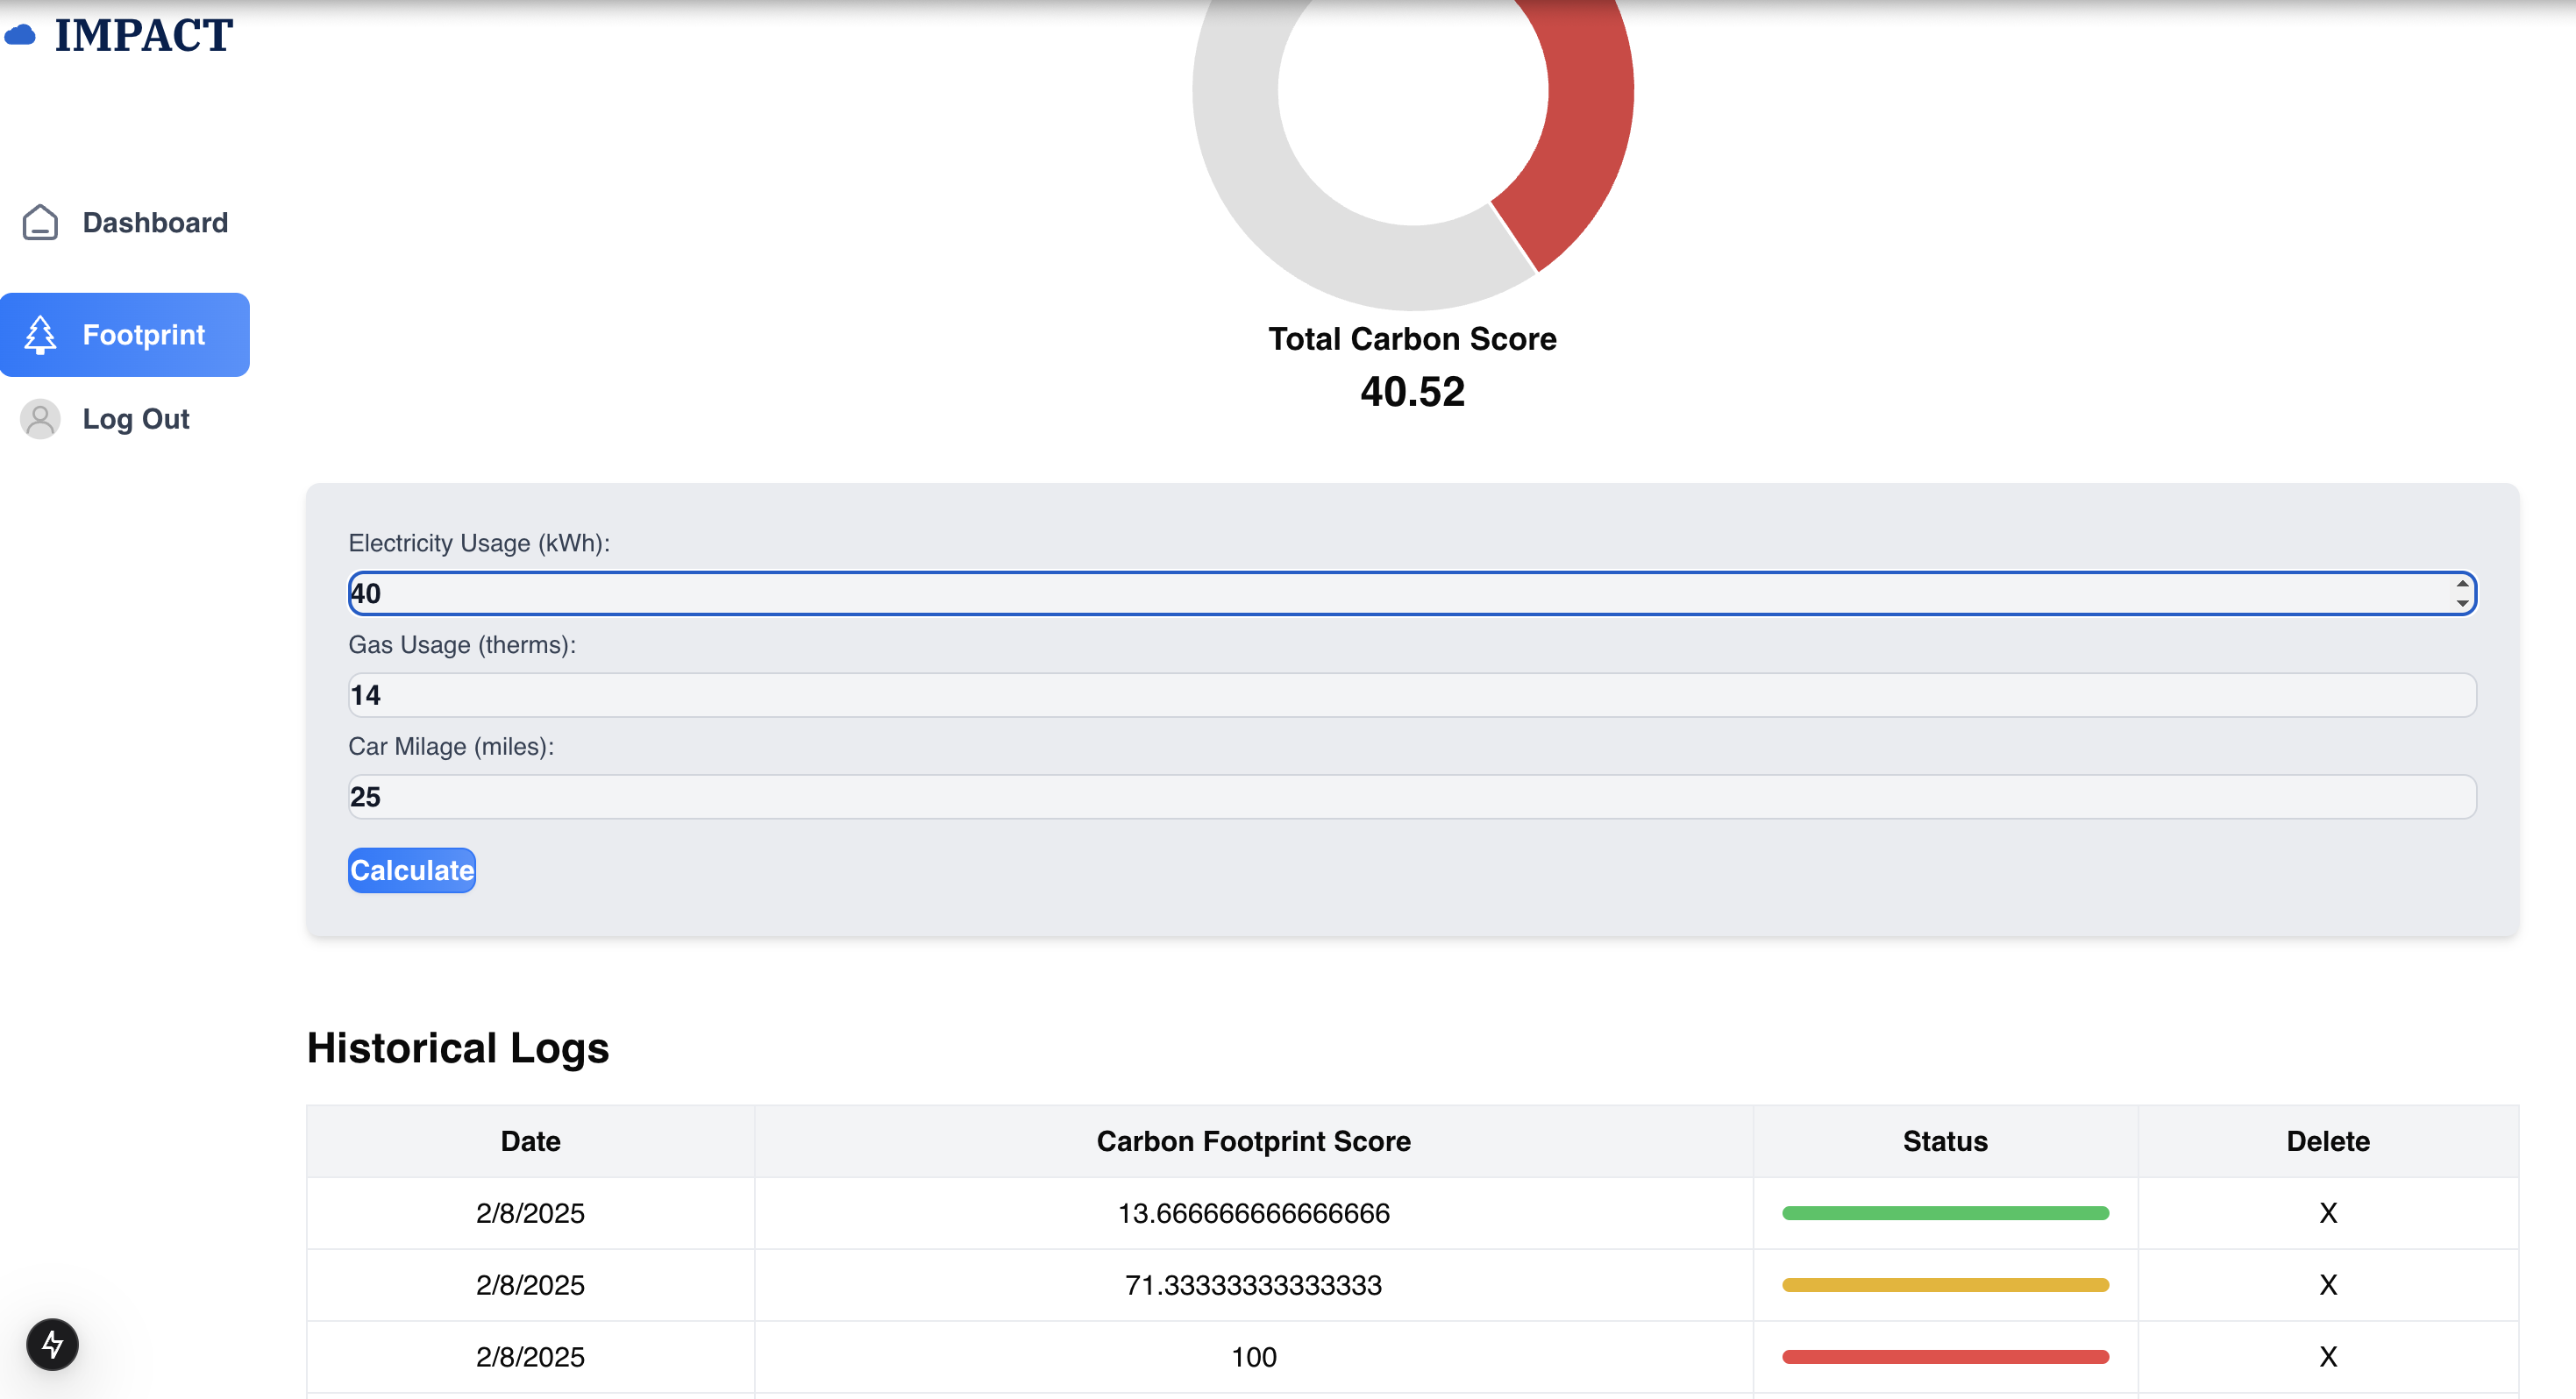Click the Log Out avatar icon

click(x=40, y=419)
